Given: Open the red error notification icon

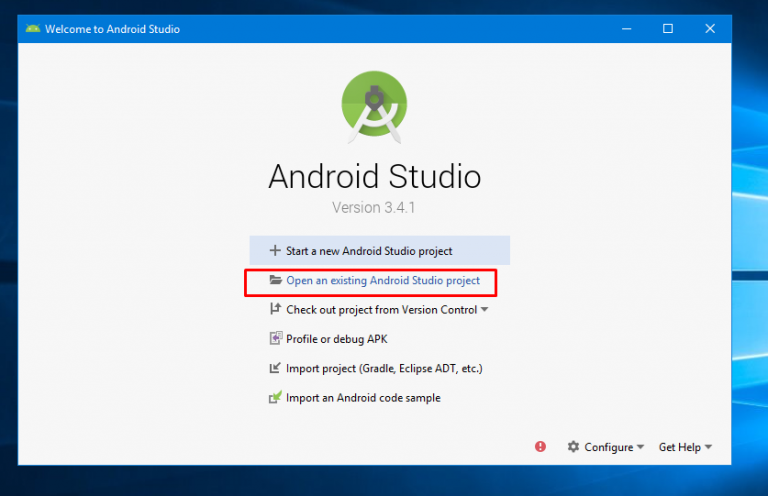Looking at the screenshot, I should click(541, 447).
